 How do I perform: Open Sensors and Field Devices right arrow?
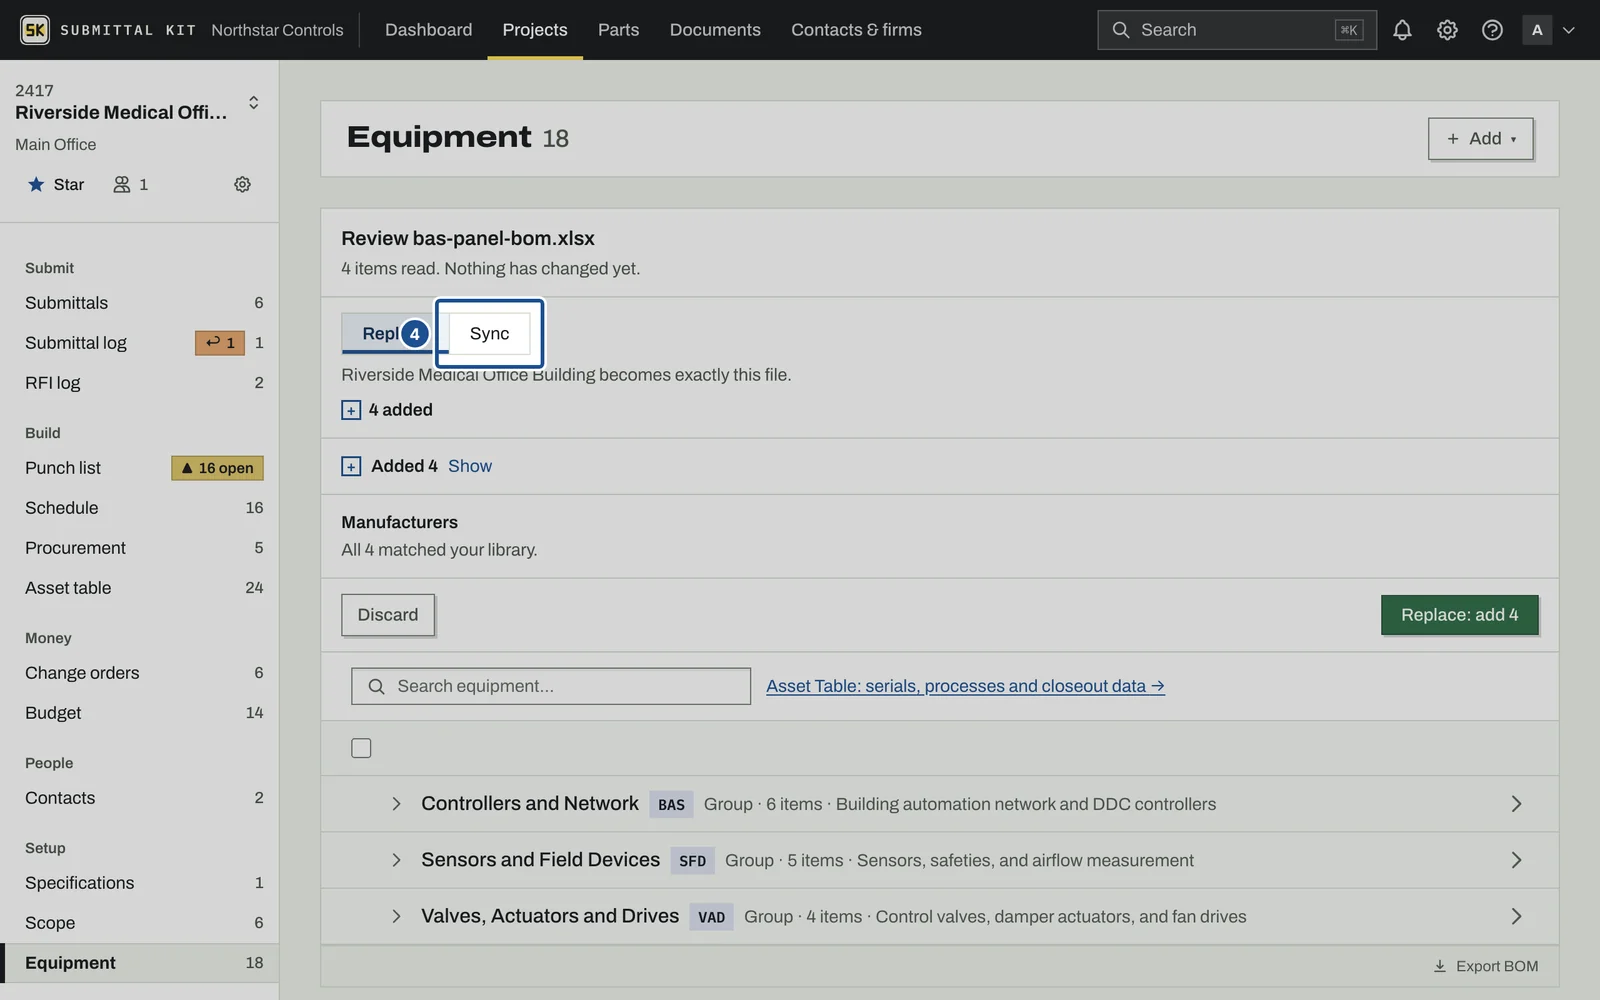click(1516, 860)
